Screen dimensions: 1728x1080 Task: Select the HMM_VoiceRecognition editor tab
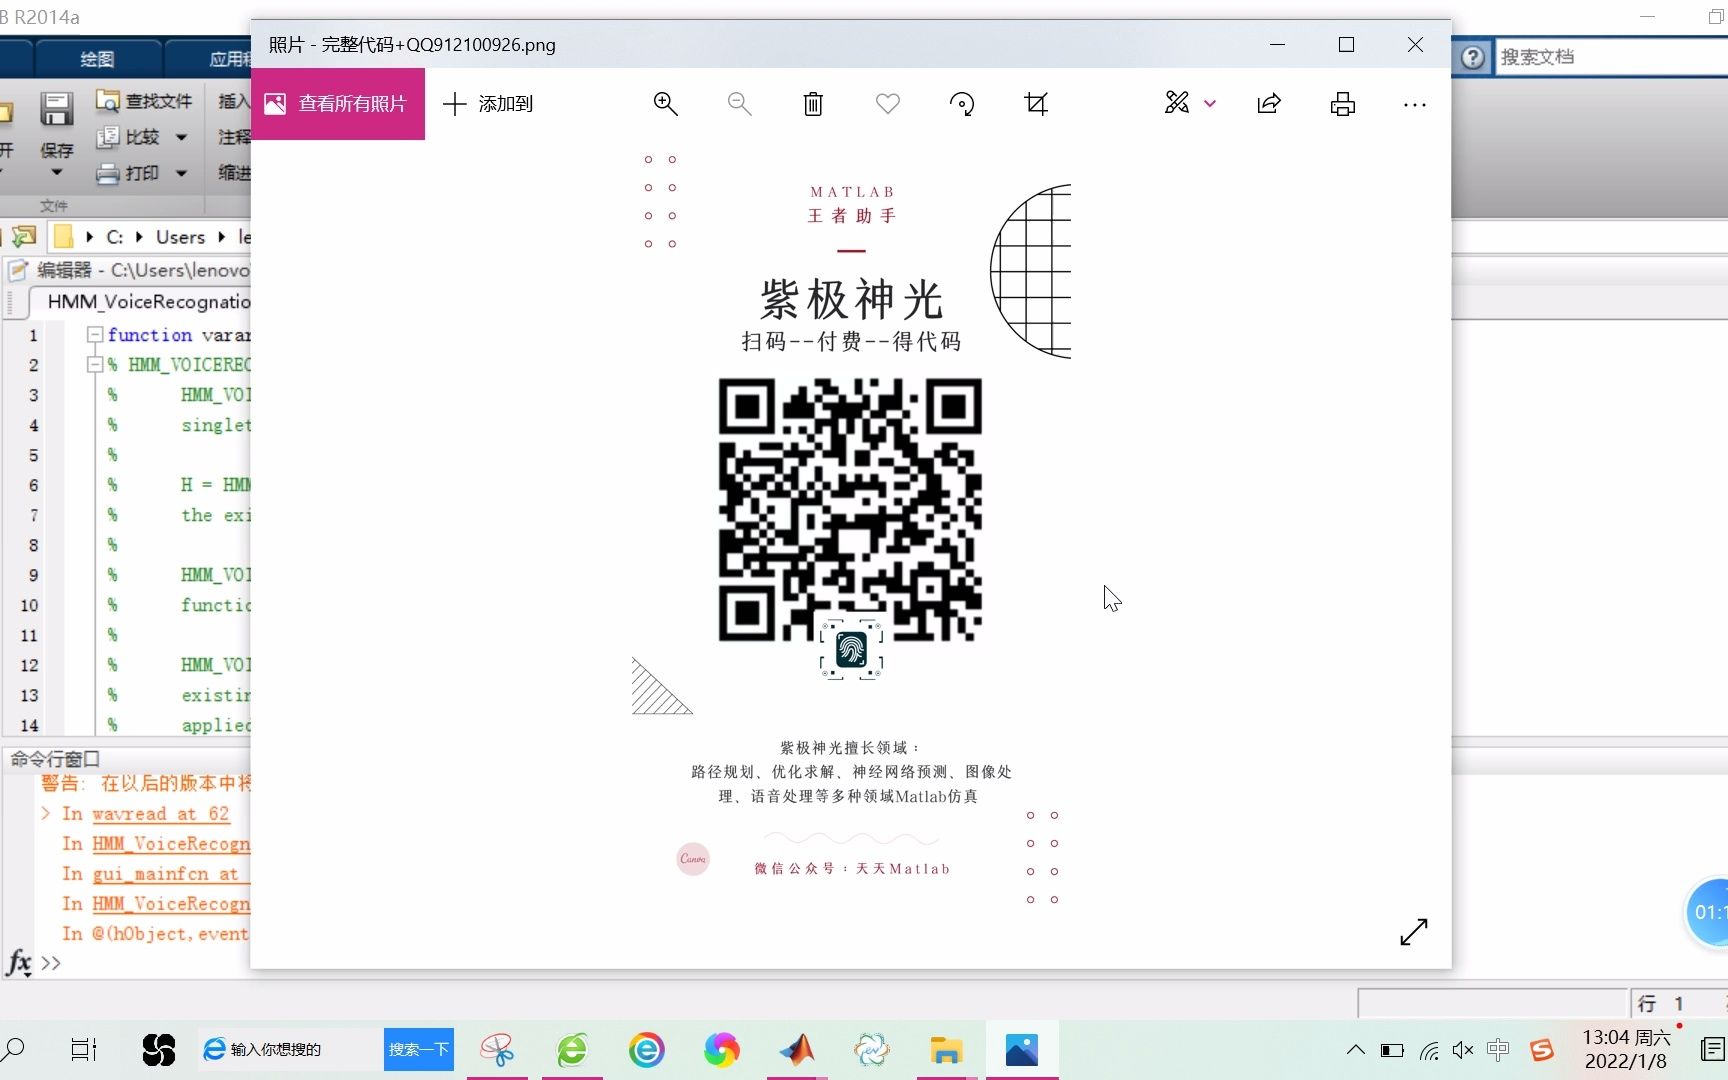148,301
